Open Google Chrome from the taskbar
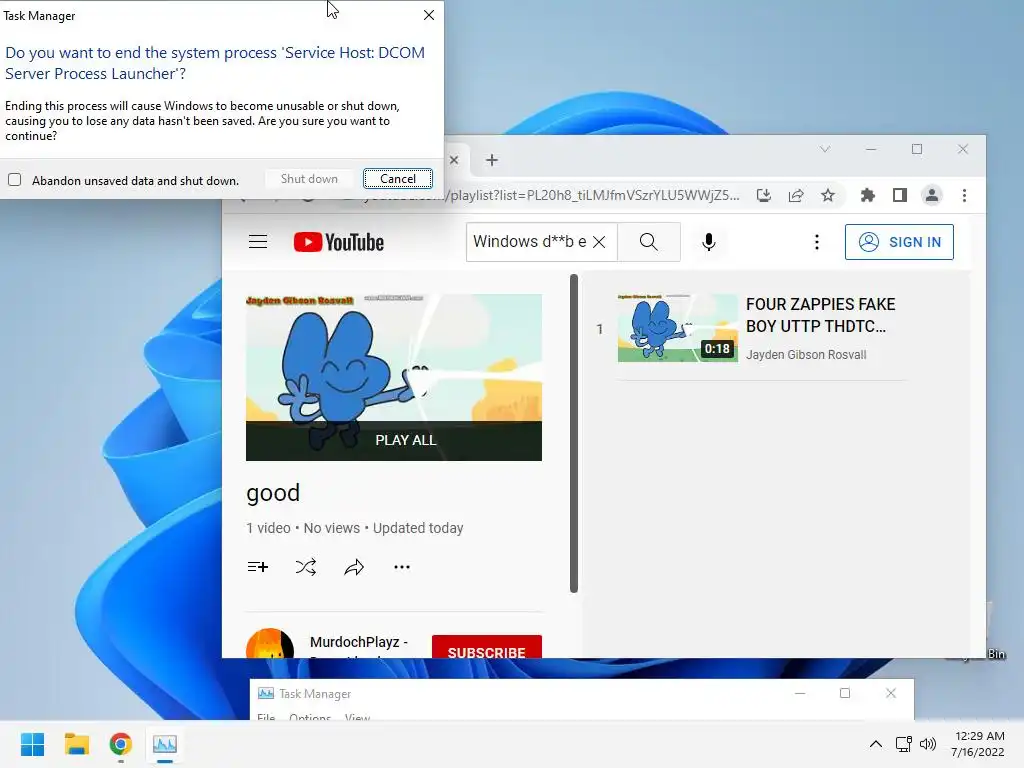Image resolution: width=1024 pixels, height=768 pixels. click(x=121, y=744)
